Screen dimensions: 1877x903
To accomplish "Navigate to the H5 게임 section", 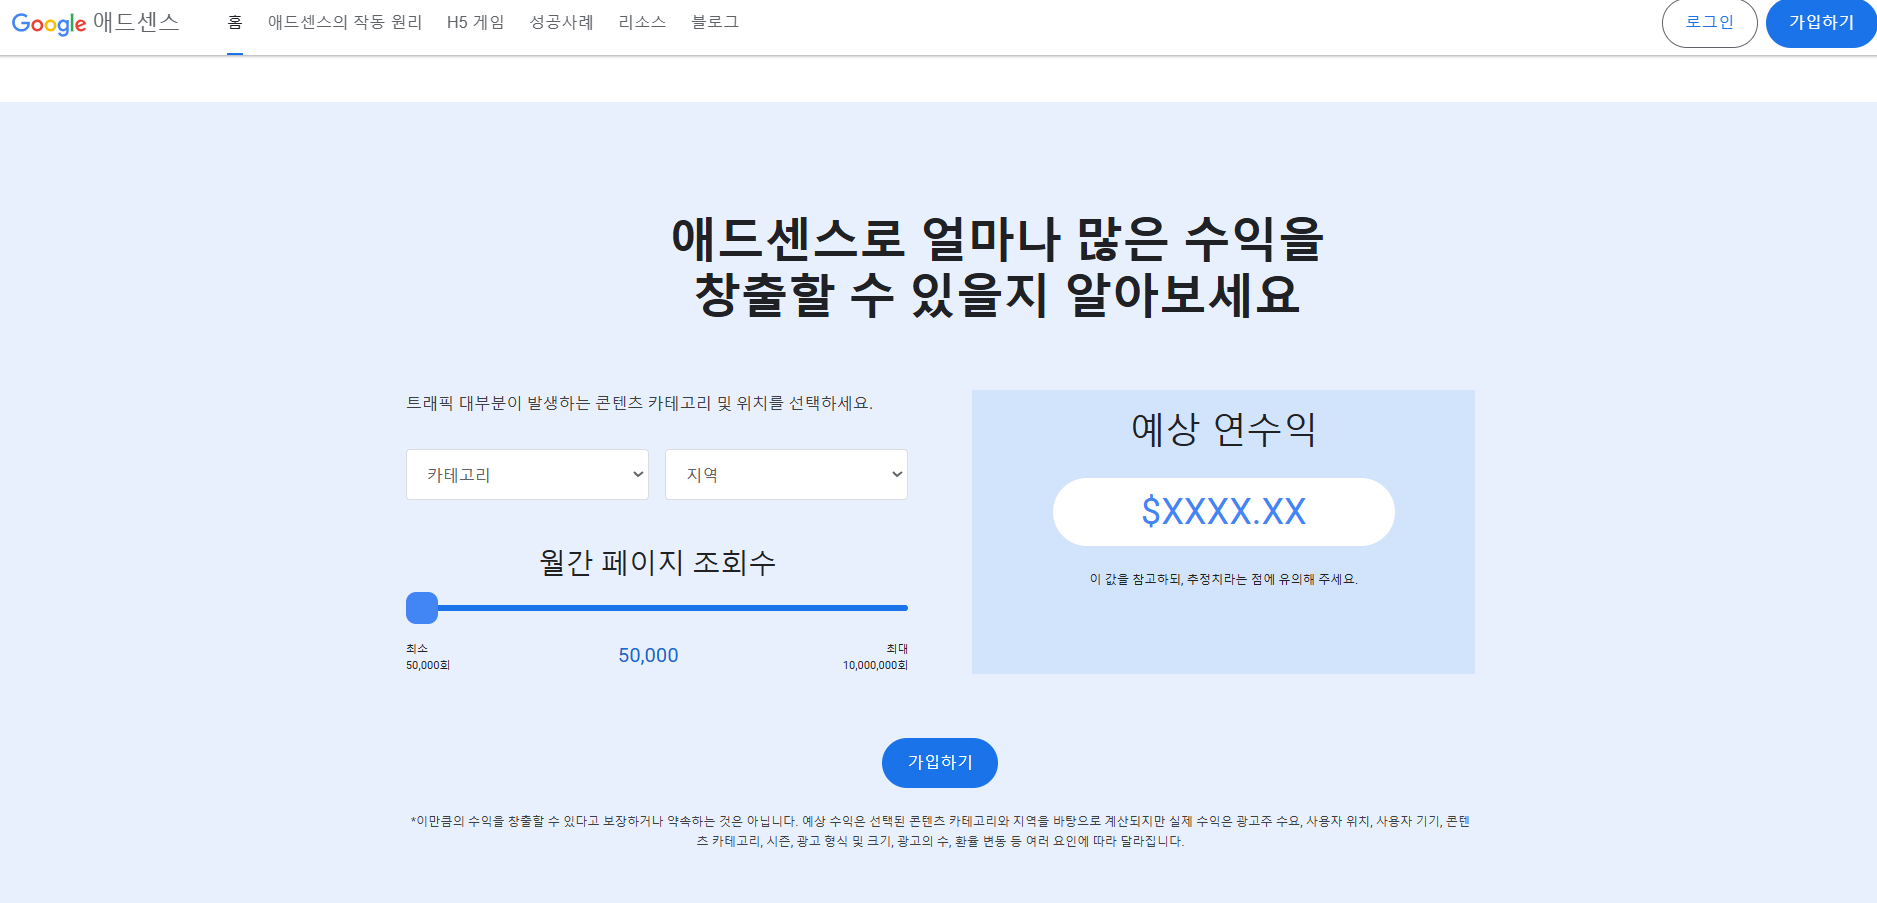I will pos(476,21).
